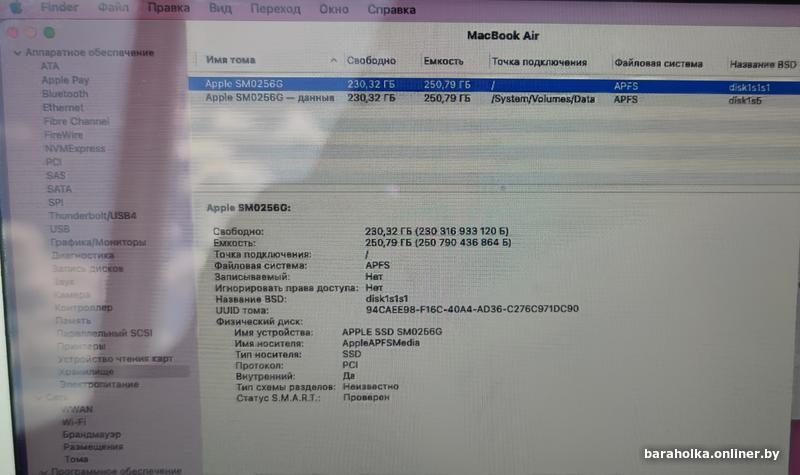Screen dimensions: 800x475
Task: Click the disk1s1s1 cell in selected row
Action: tap(749, 87)
